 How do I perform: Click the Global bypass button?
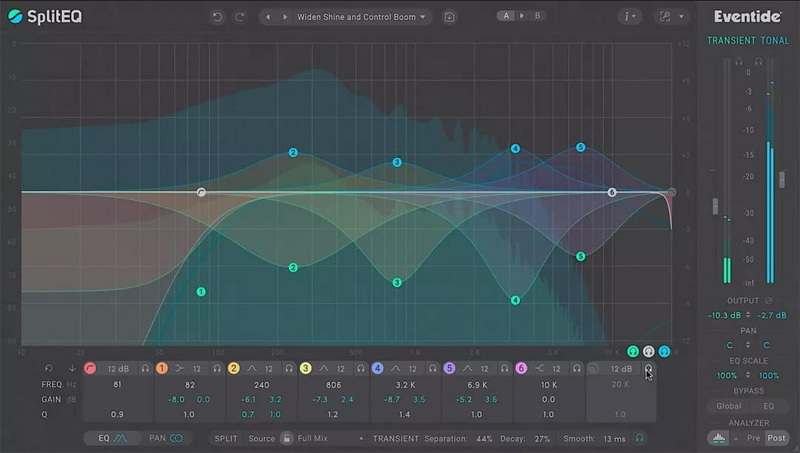click(x=729, y=406)
